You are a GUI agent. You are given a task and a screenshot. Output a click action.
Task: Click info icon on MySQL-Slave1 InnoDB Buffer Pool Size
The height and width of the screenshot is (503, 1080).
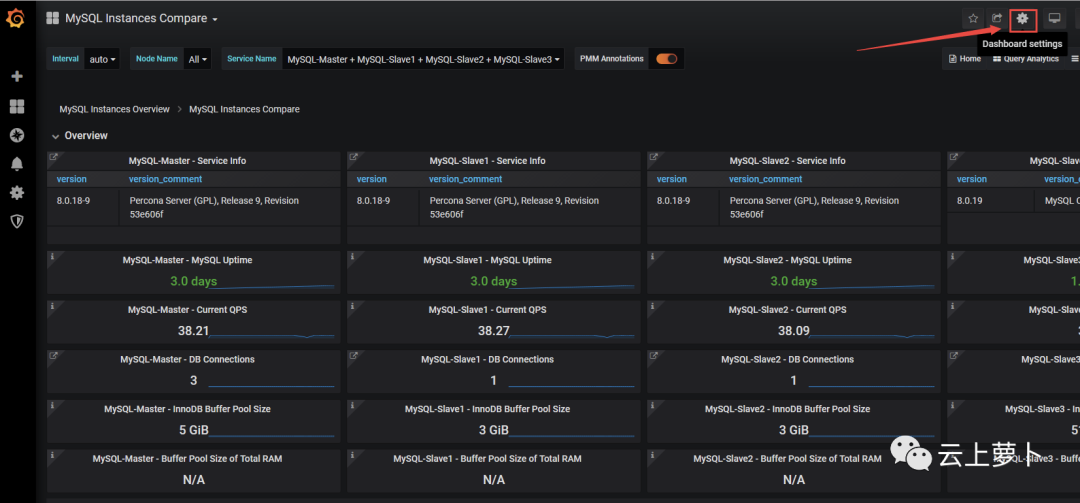pos(353,405)
